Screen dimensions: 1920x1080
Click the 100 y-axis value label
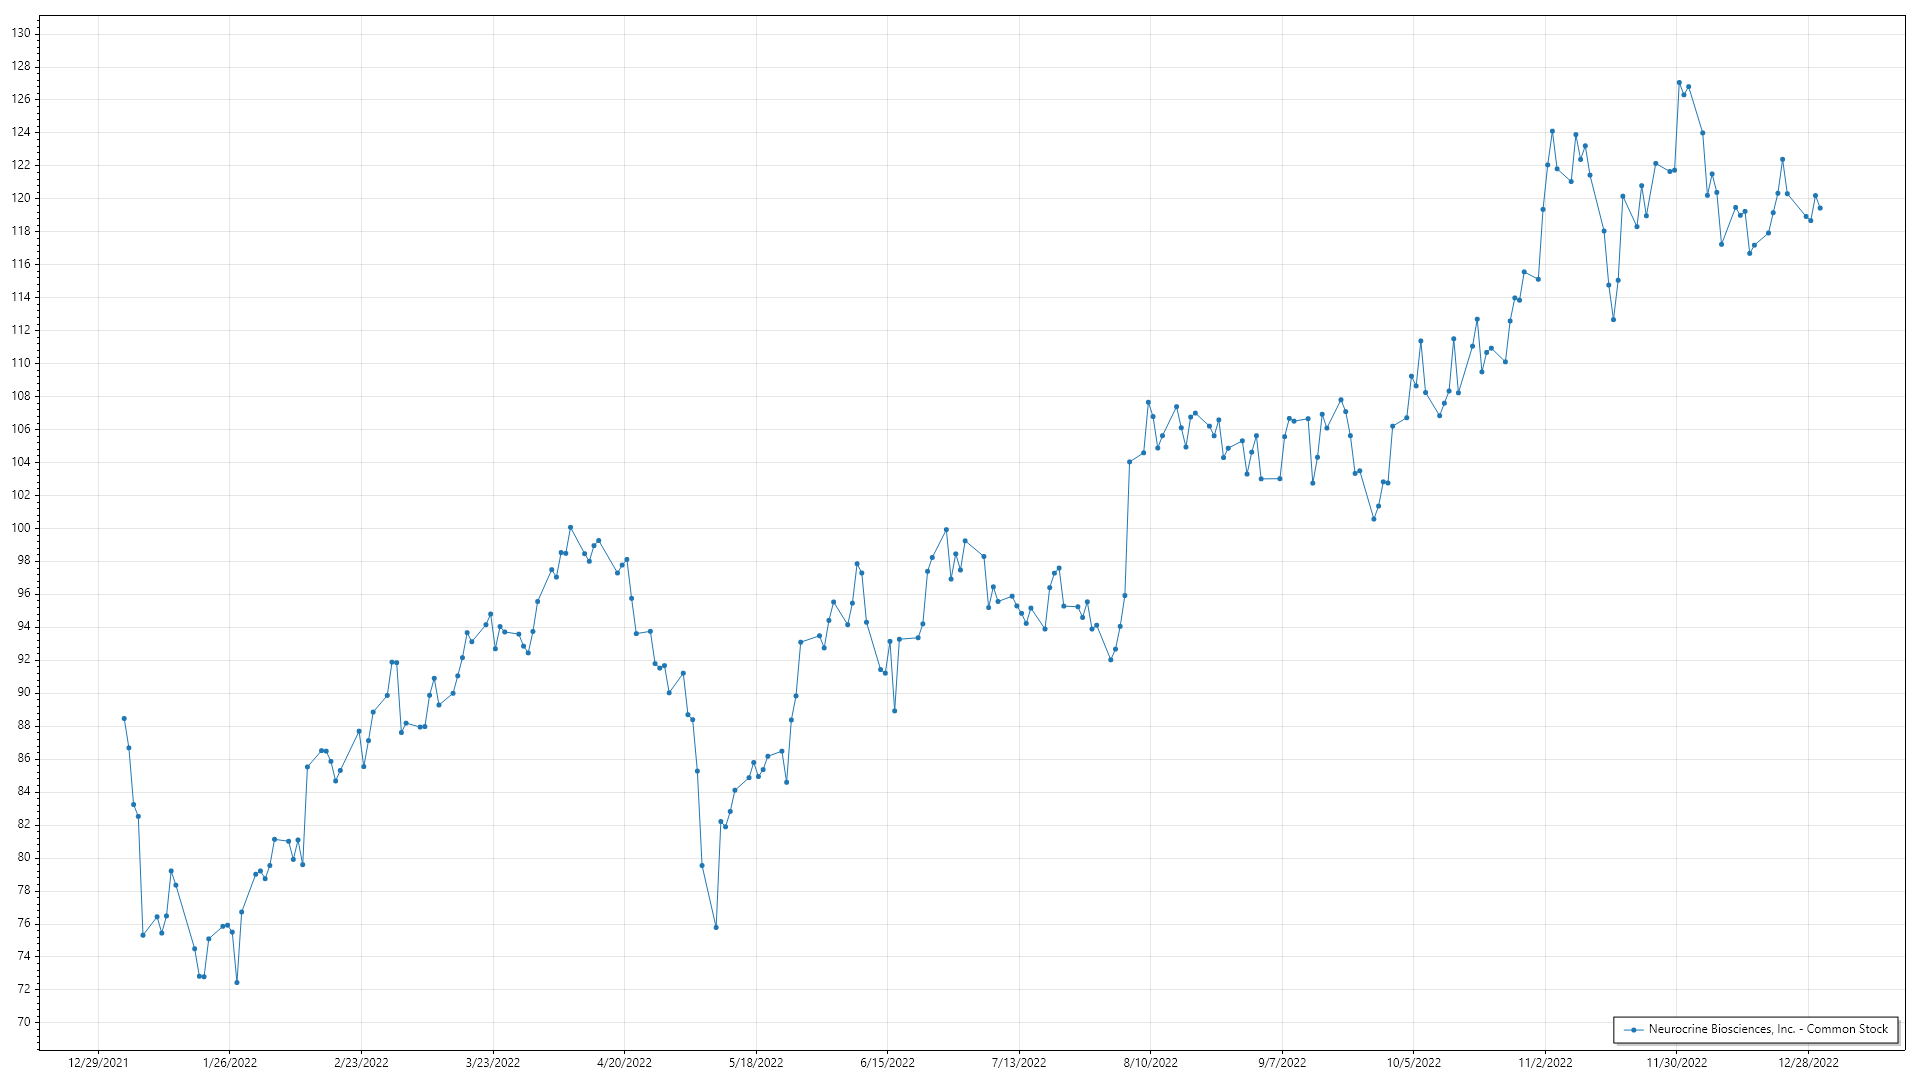21,528
